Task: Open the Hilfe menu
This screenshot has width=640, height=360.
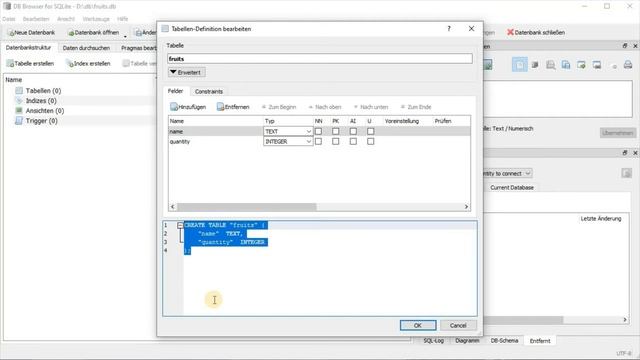Action: (x=122, y=19)
